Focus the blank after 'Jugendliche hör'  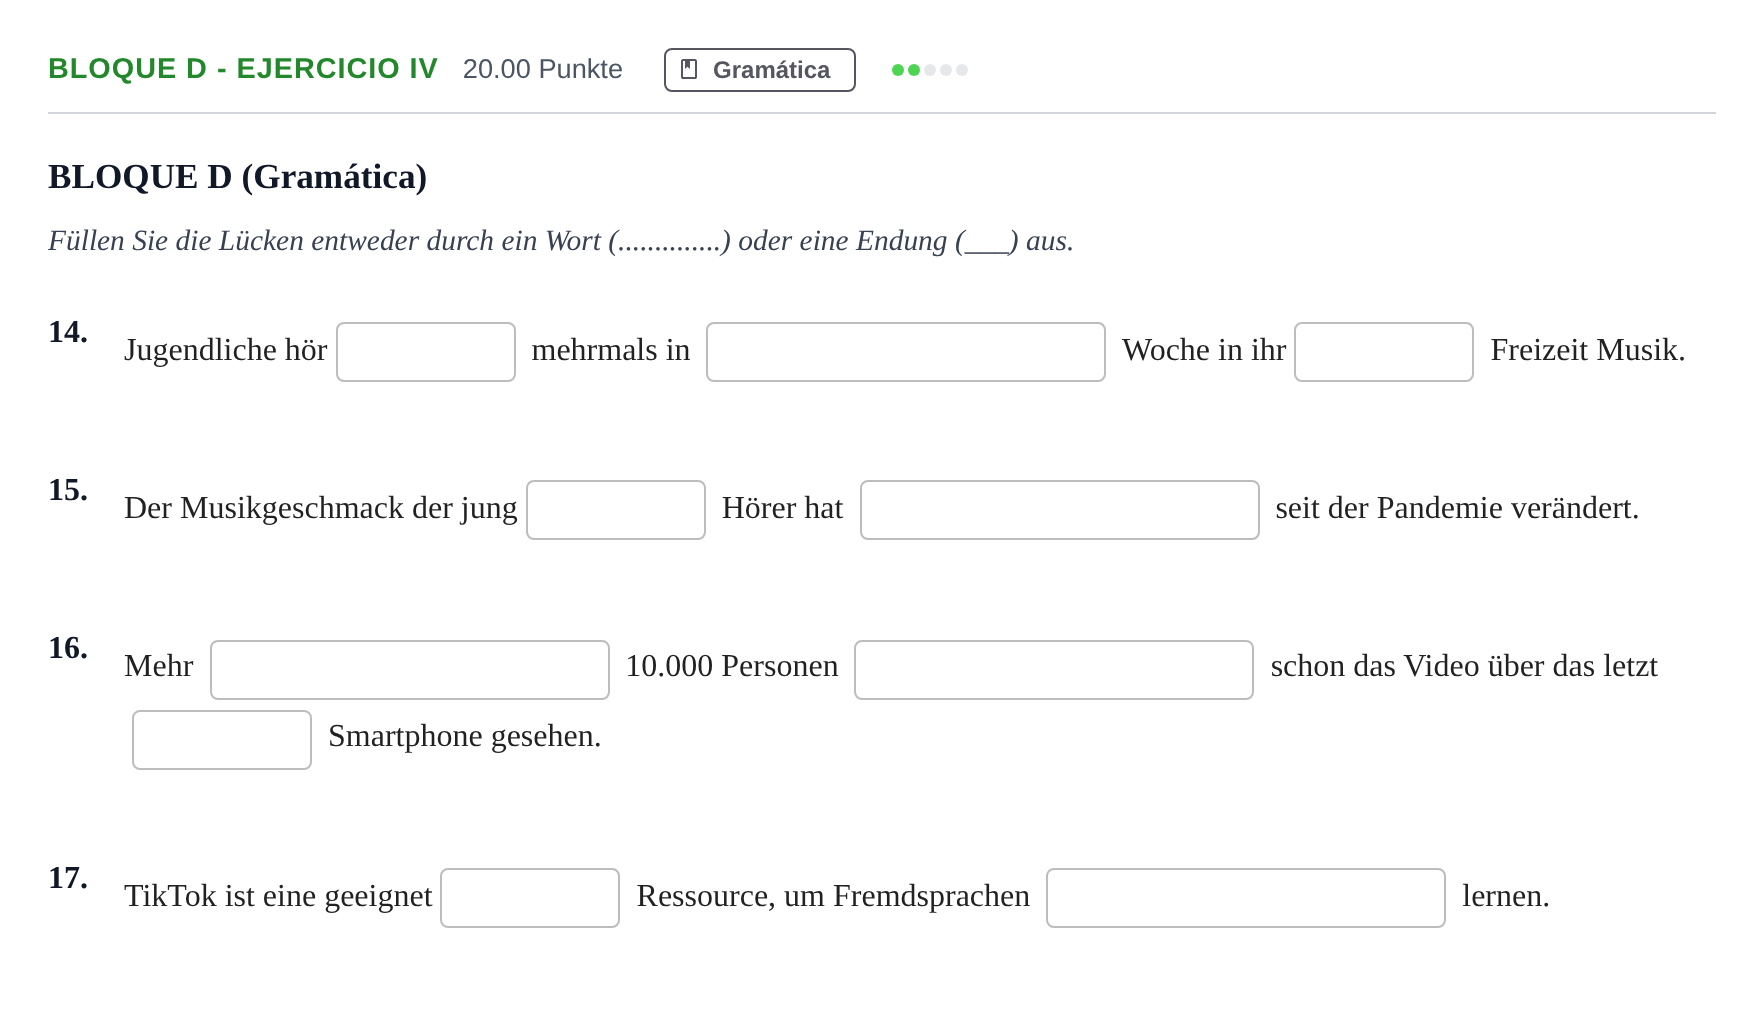tap(426, 352)
